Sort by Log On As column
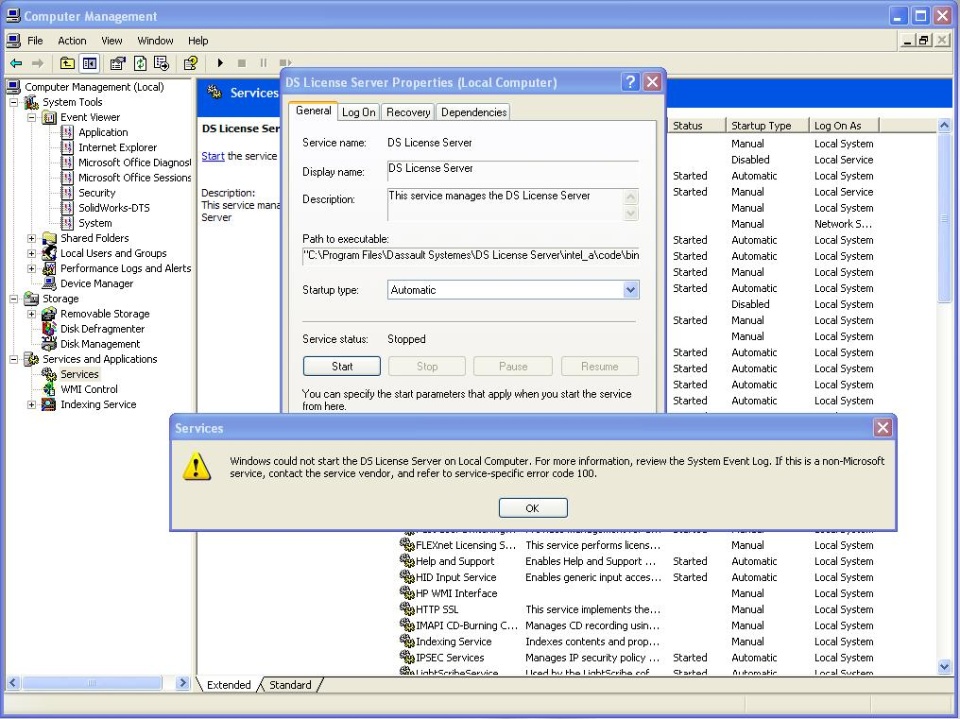This screenshot has width=960, height=719. click(x=844, y=126)
